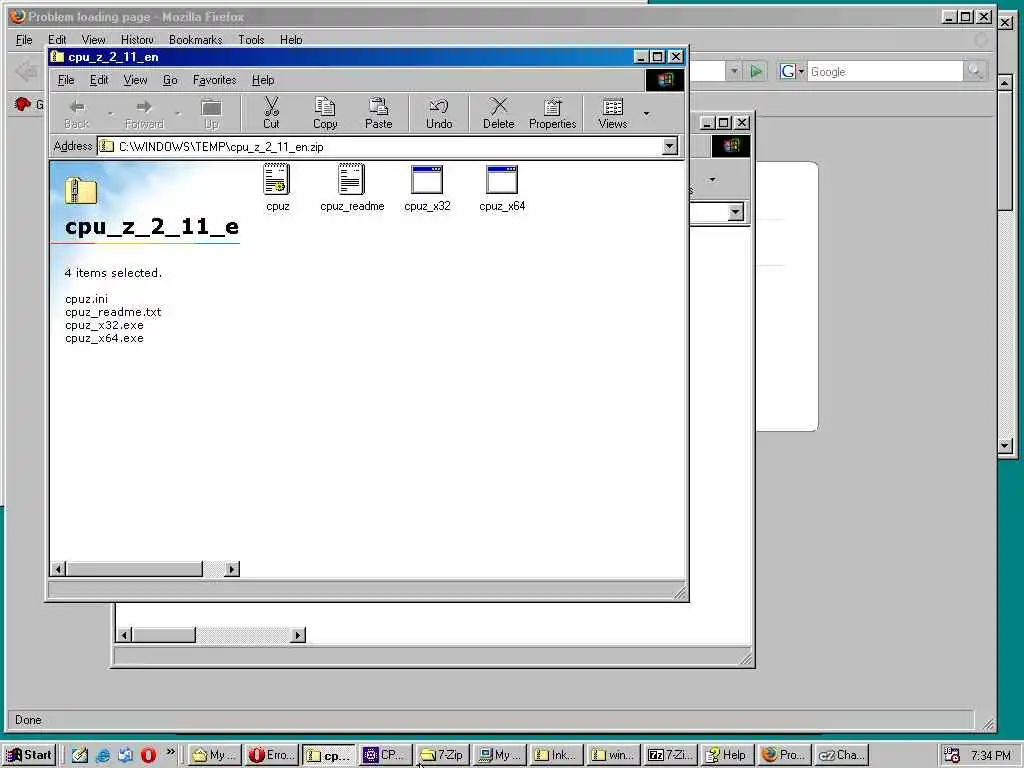Click the Forward toolbar button
The image size is (1024, 768).
point(144,113)
